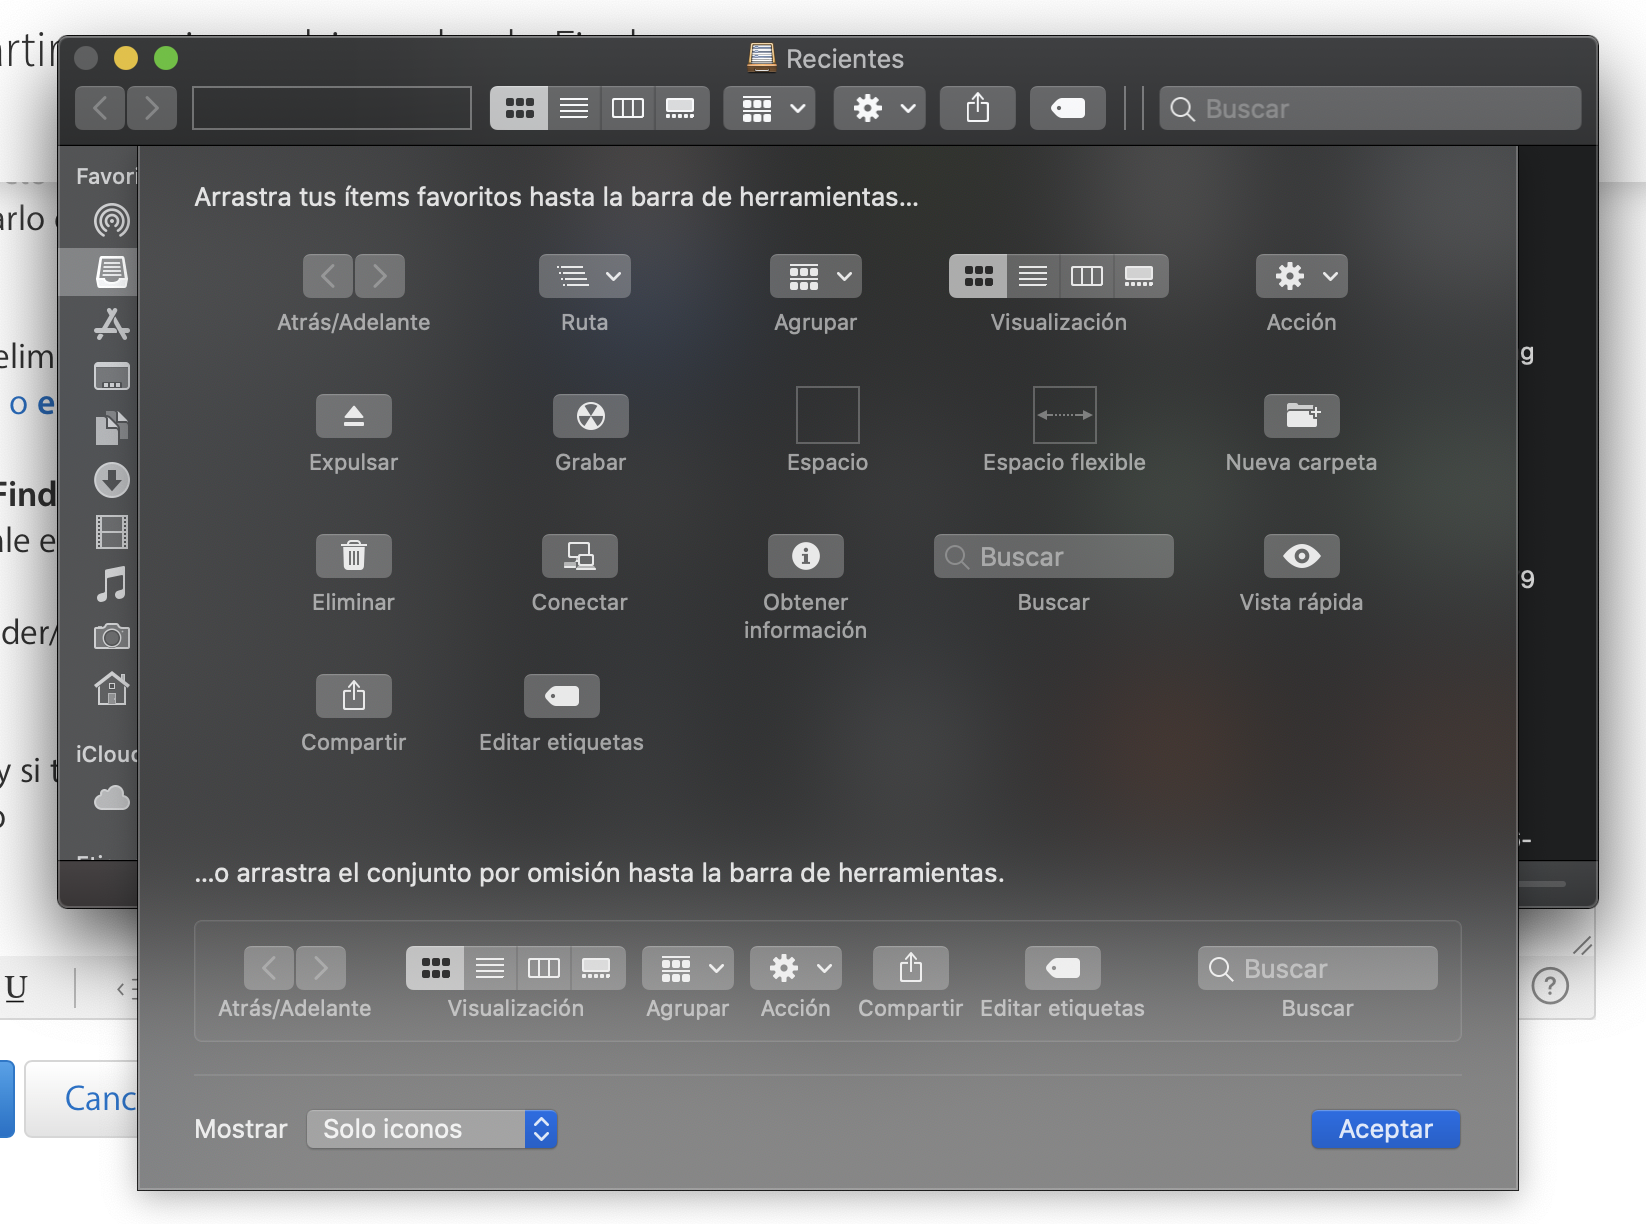Click the icon view segment in the default set
Viewport: 1646px width, 1224px height.
pyautogui.click(x=435, y=968)
